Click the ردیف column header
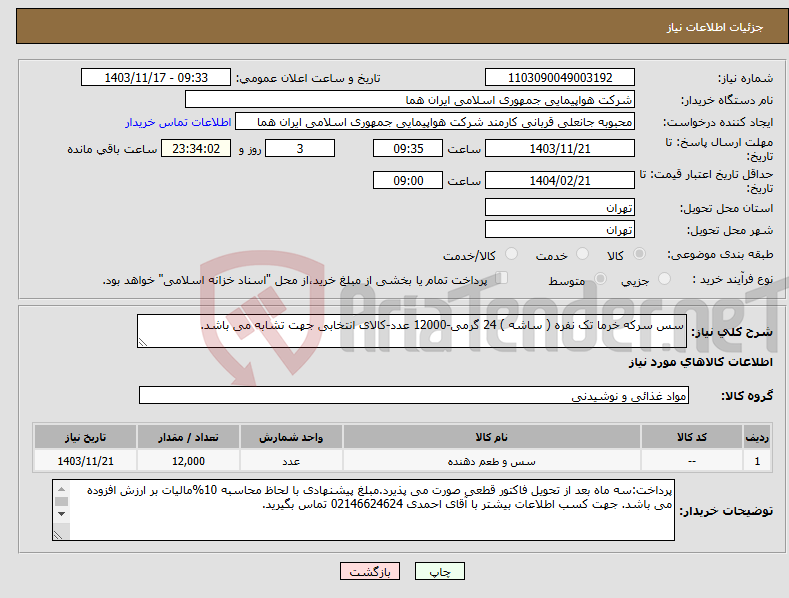Screen dimensions: 789x598 (x=757, y=437)
